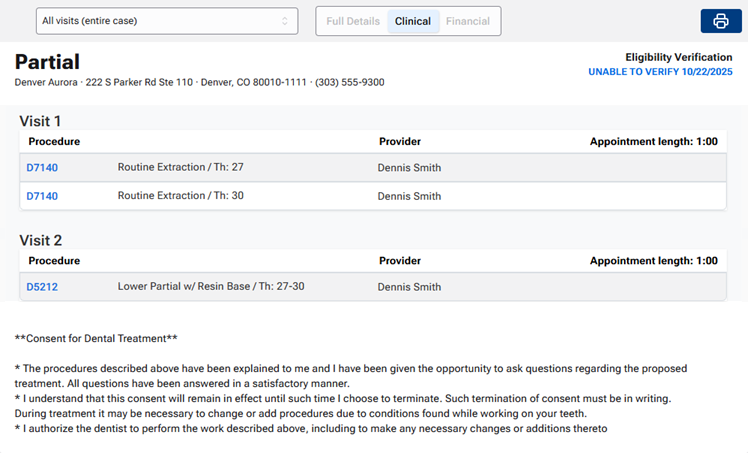
Task: Click provider Dennis Smith in tooth 27 row
Action: coord(409,168)
